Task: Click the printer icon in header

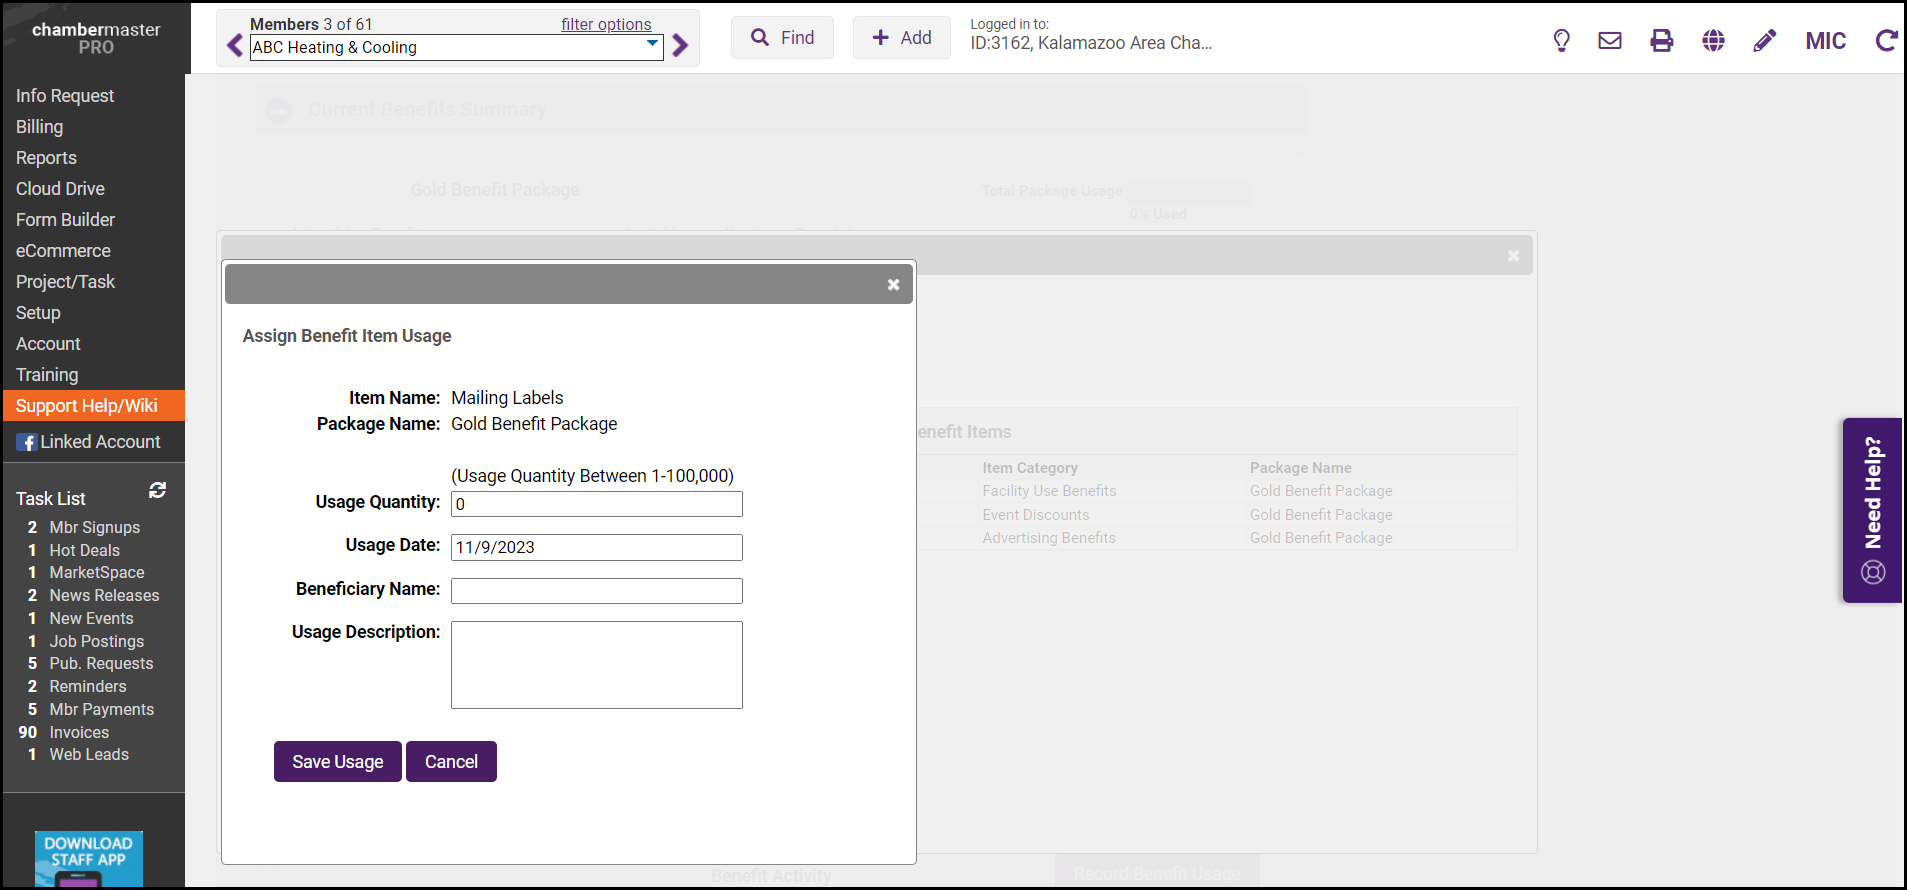Action: 1661,40
